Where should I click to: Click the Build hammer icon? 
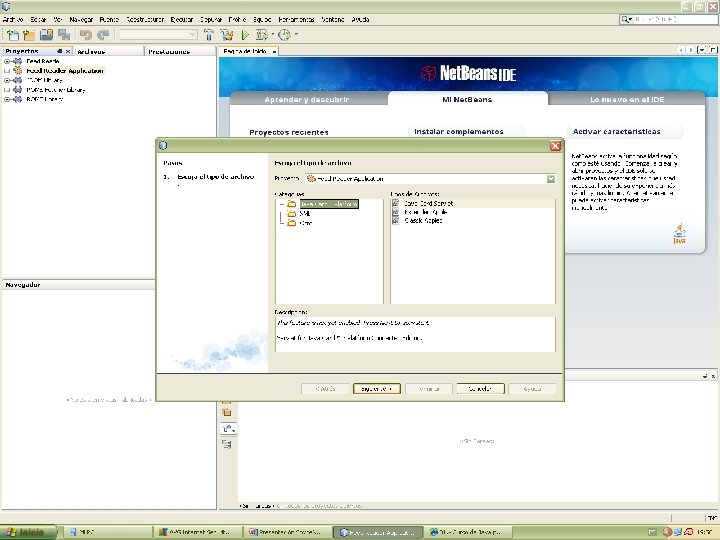pyautogui.click(x=209, y=34)
